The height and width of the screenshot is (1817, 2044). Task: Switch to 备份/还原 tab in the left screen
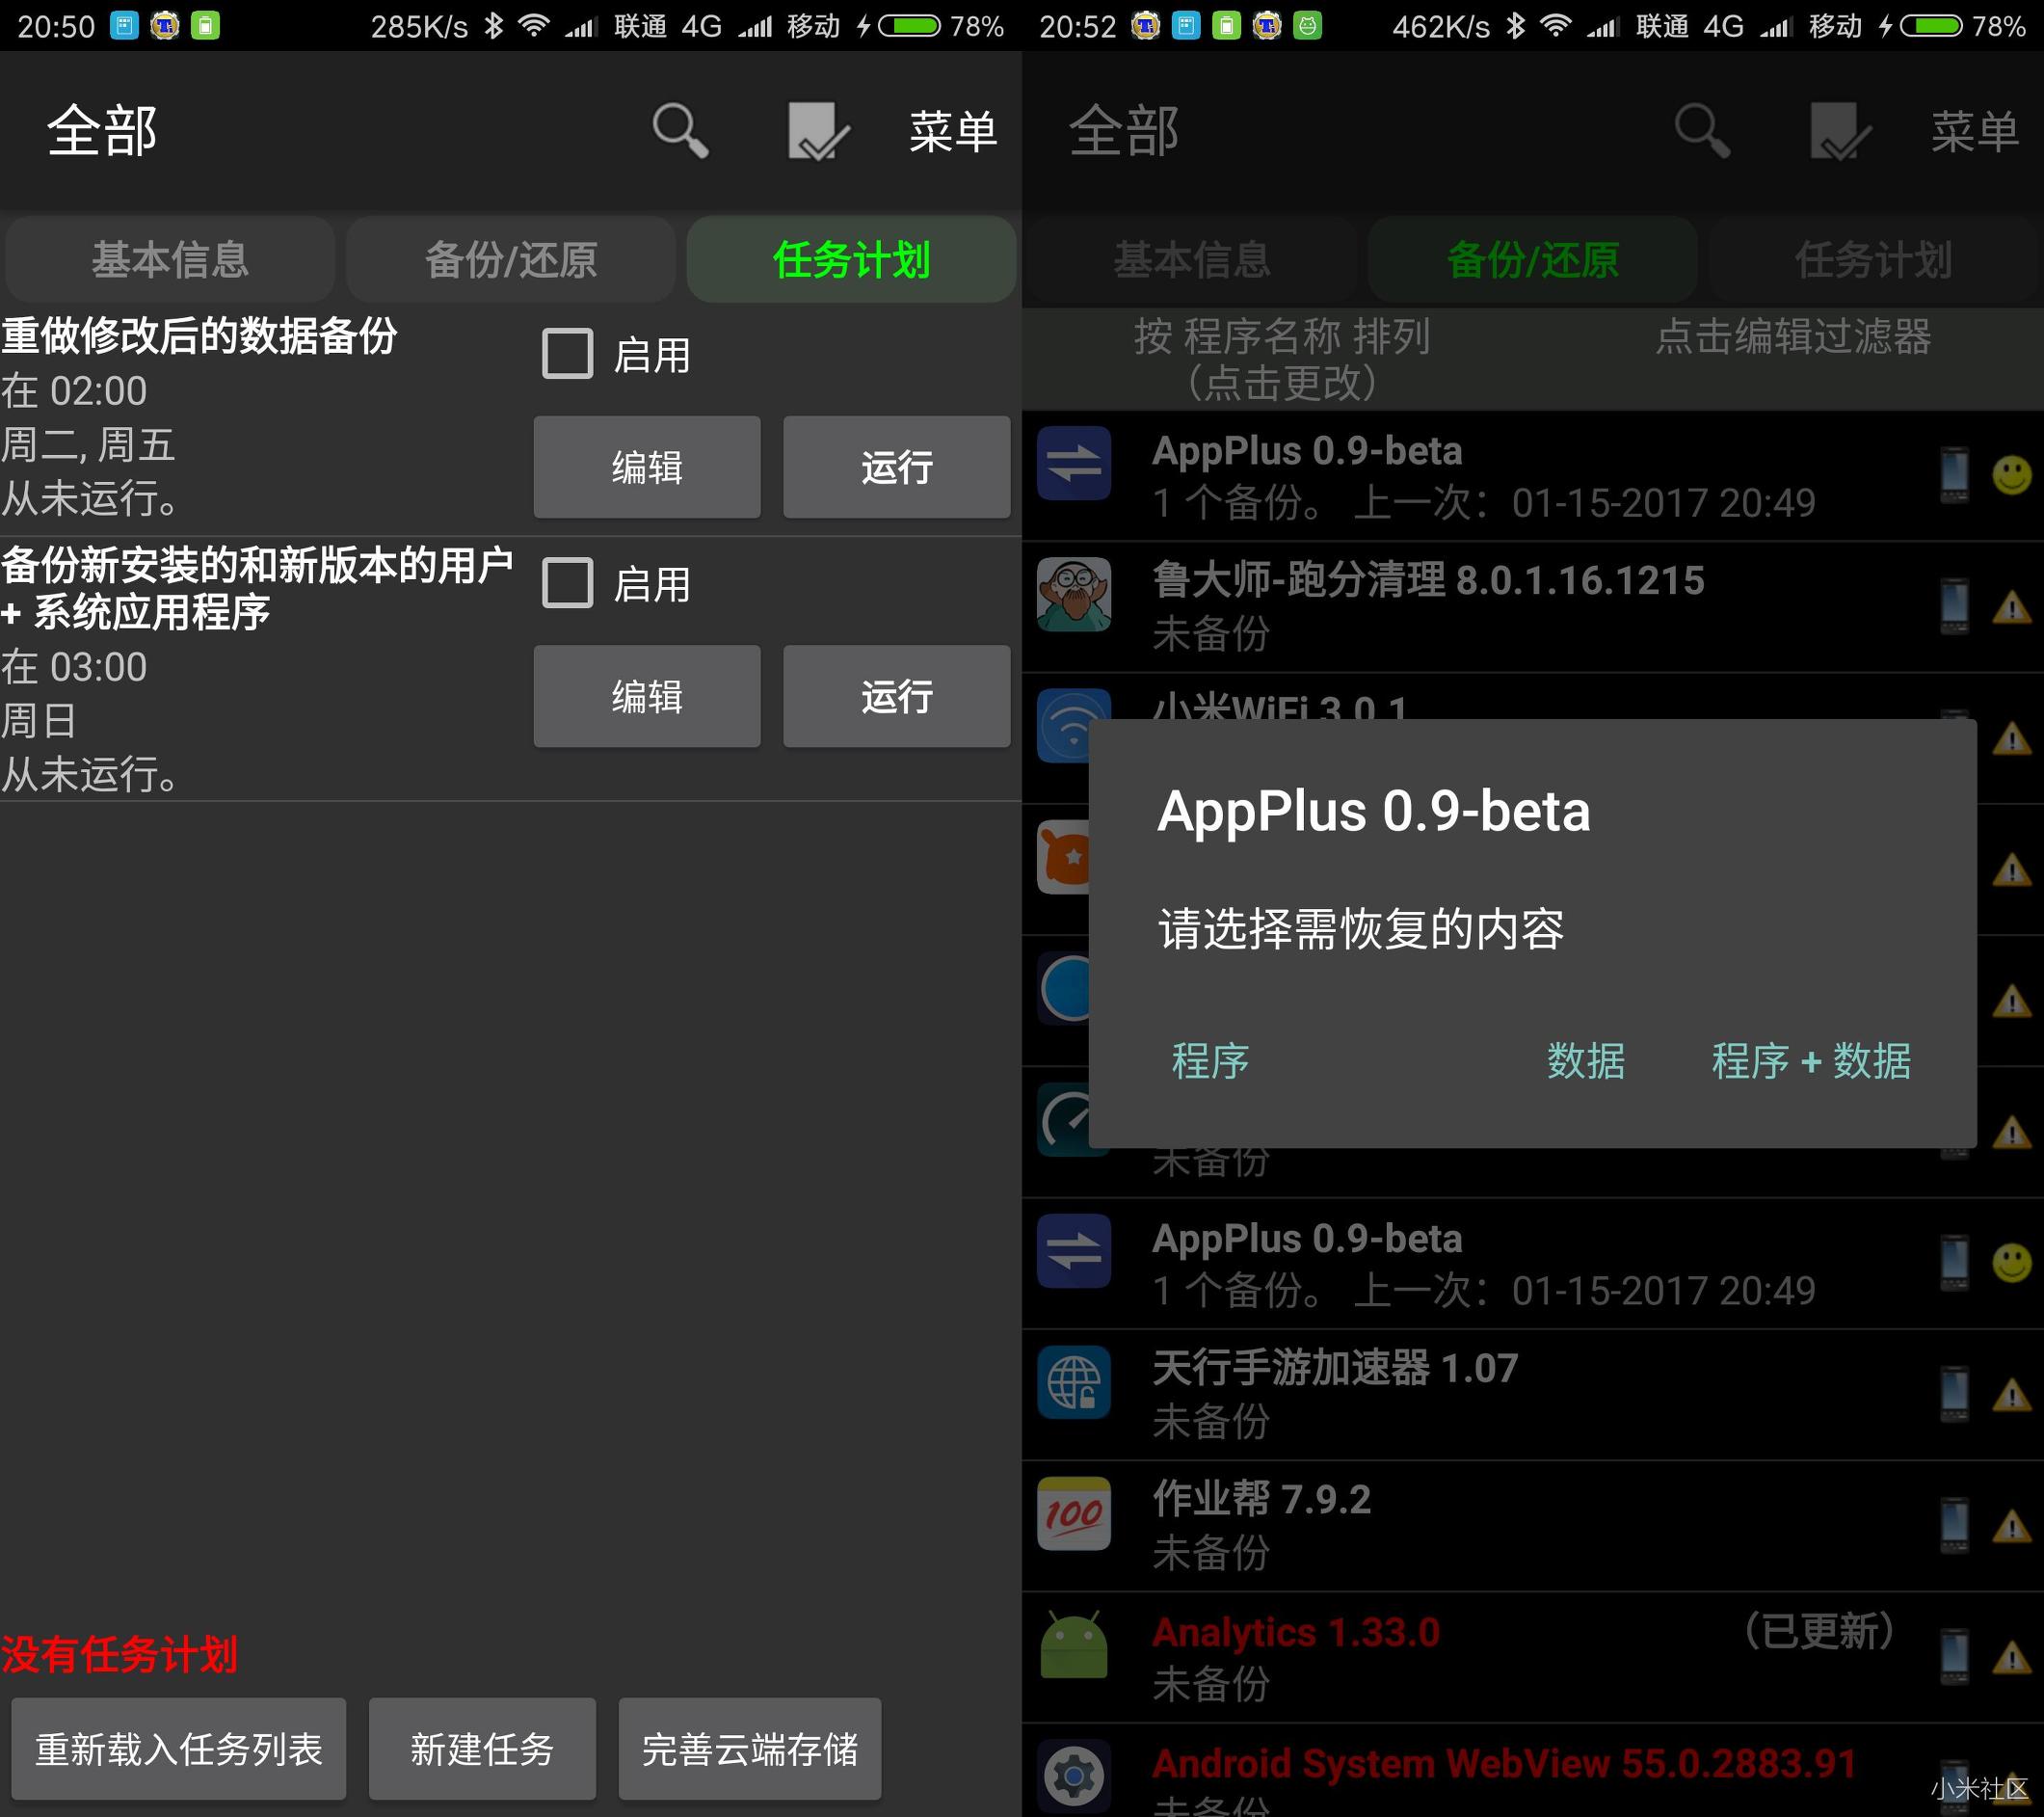click(x=511, y=259)
